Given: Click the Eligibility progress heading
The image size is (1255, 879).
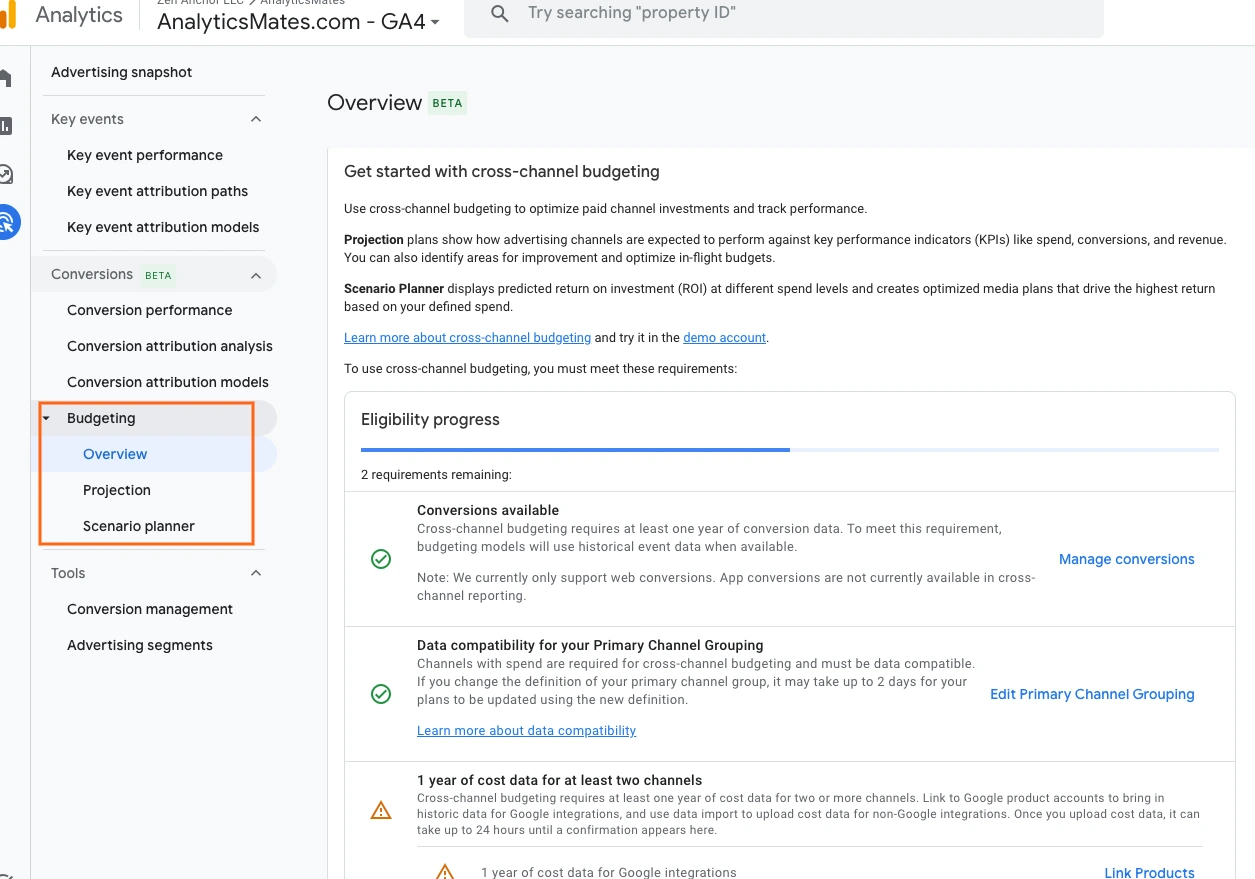Looking at the screenshot, I should click(x=430, y=420).
